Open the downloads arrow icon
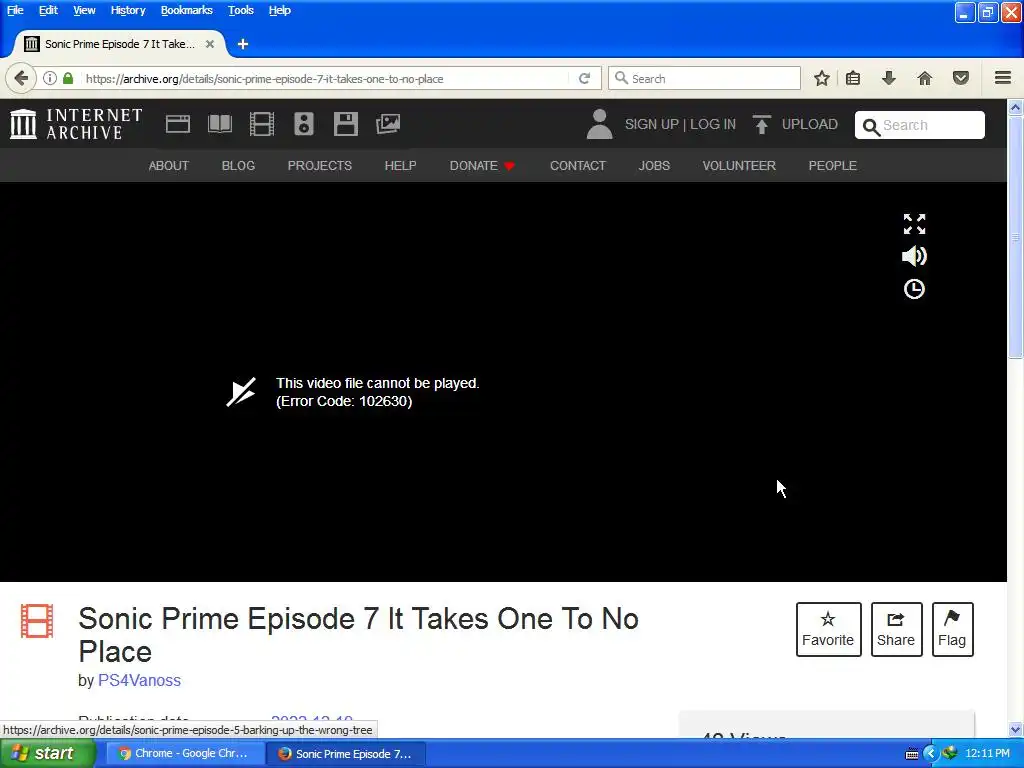 tap(889, 78)
